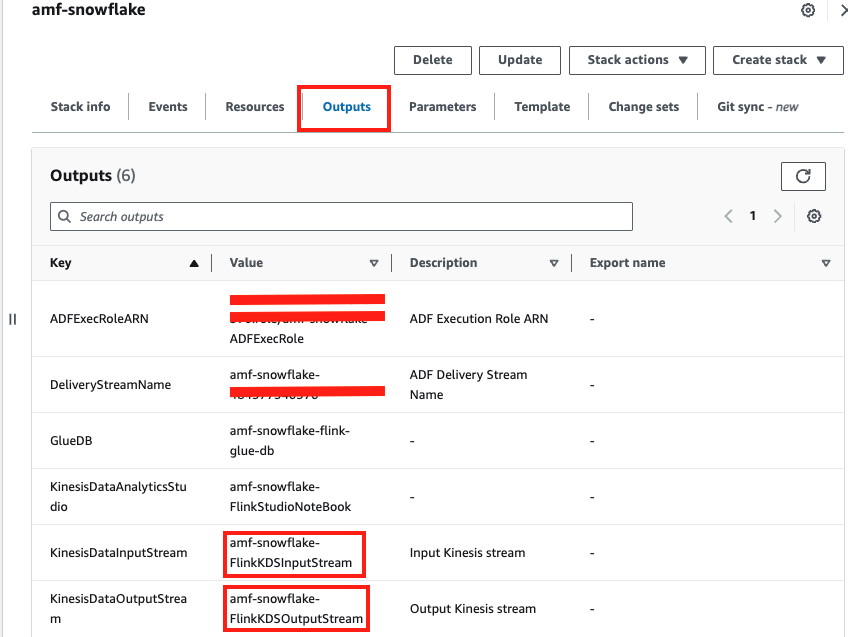Screen dimensions: 848x637
Task: Click the side panel resize handle
Action: (13, 319)
